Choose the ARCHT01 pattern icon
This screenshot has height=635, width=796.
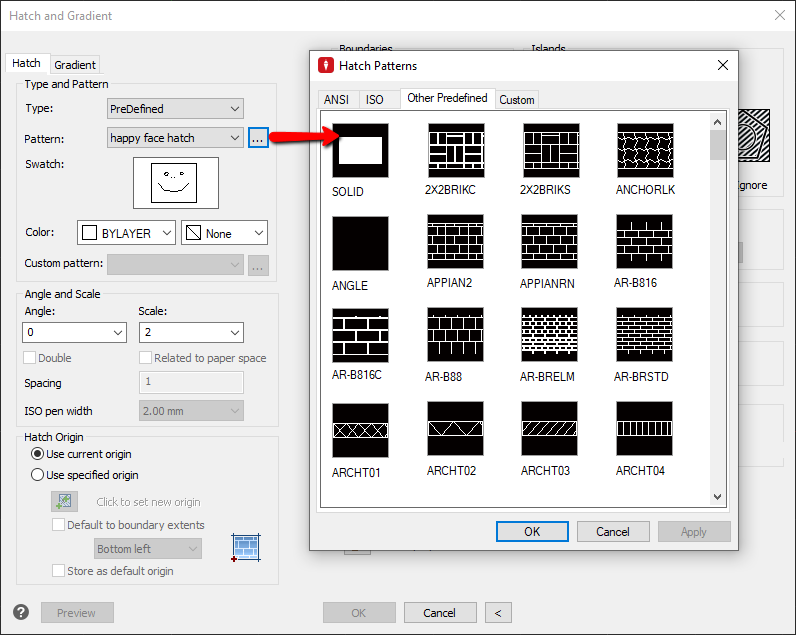tap(360, 430)
